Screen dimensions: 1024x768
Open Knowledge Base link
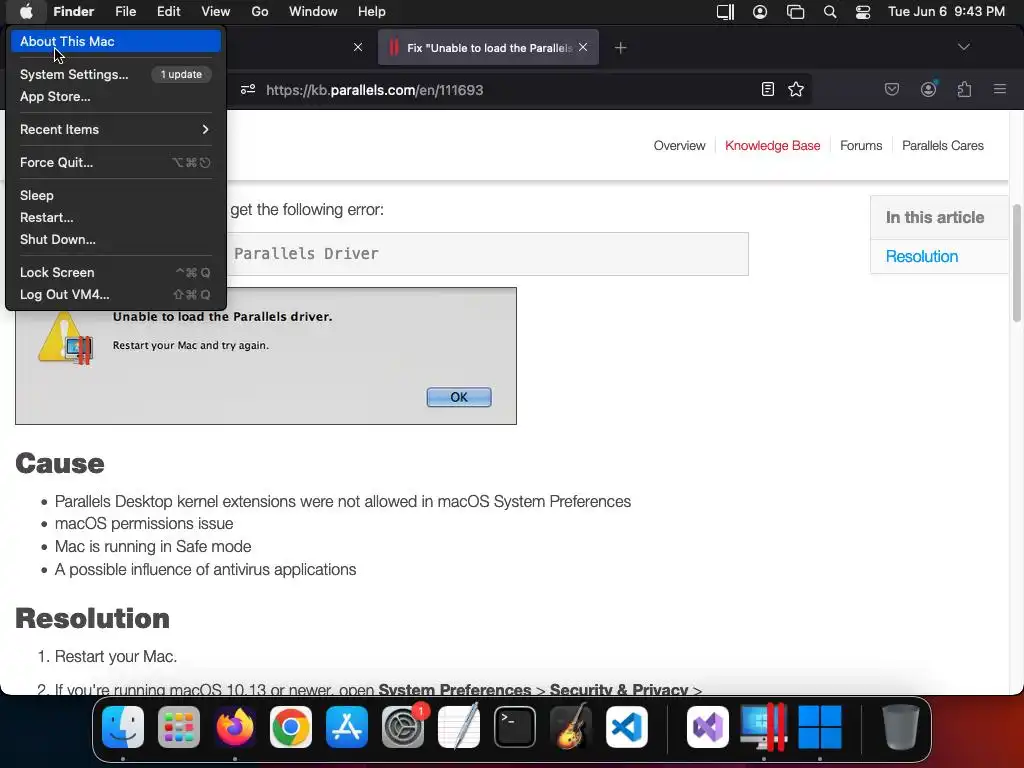coord(772,146)
